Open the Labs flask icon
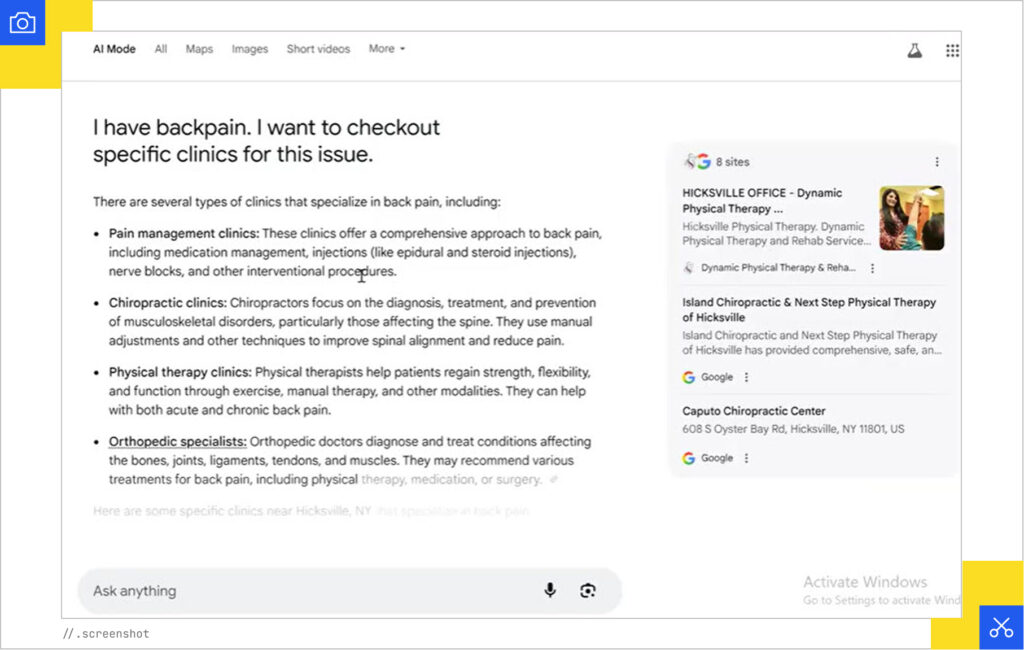Image resolution: width=1024 pixels, height=650 pixels. point(914,50)
